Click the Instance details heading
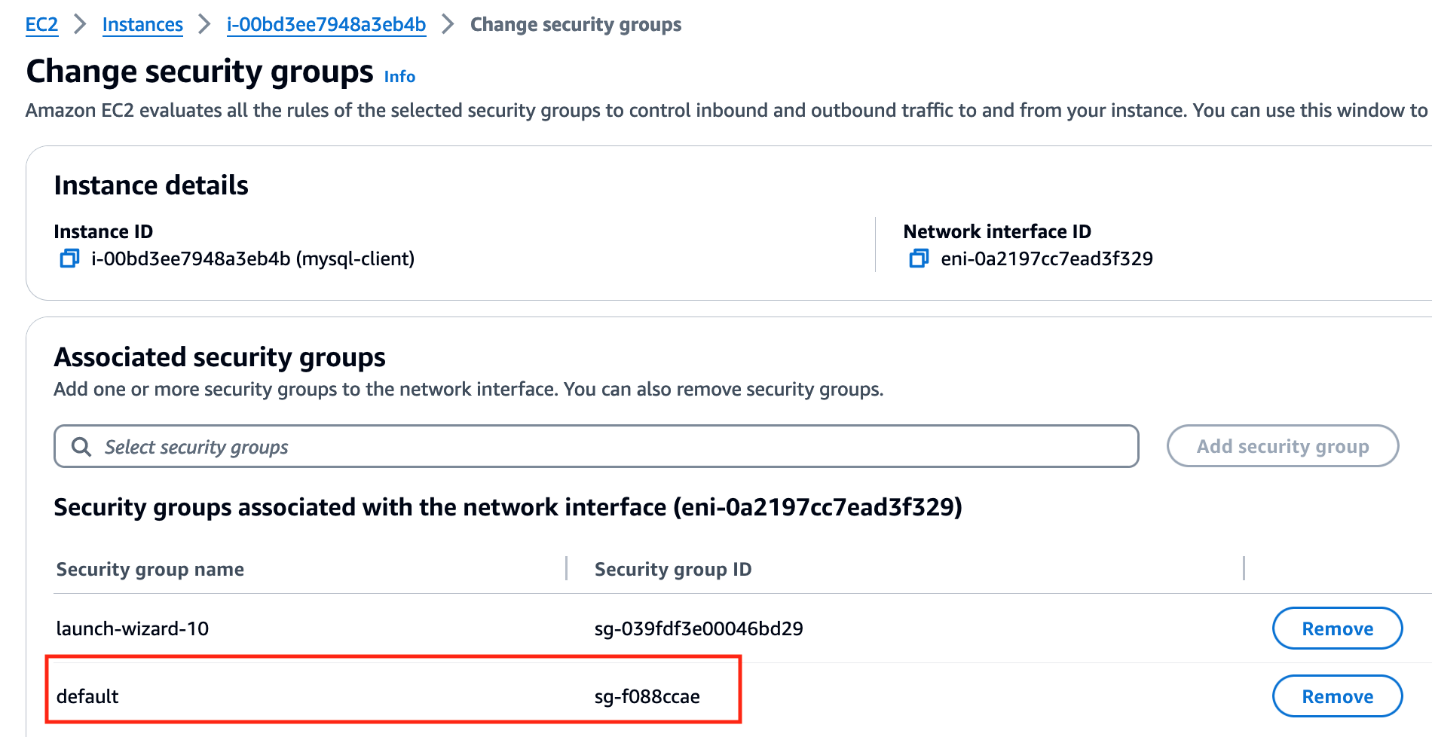The width and height of the screenshot is (1432, 737). 151,185
